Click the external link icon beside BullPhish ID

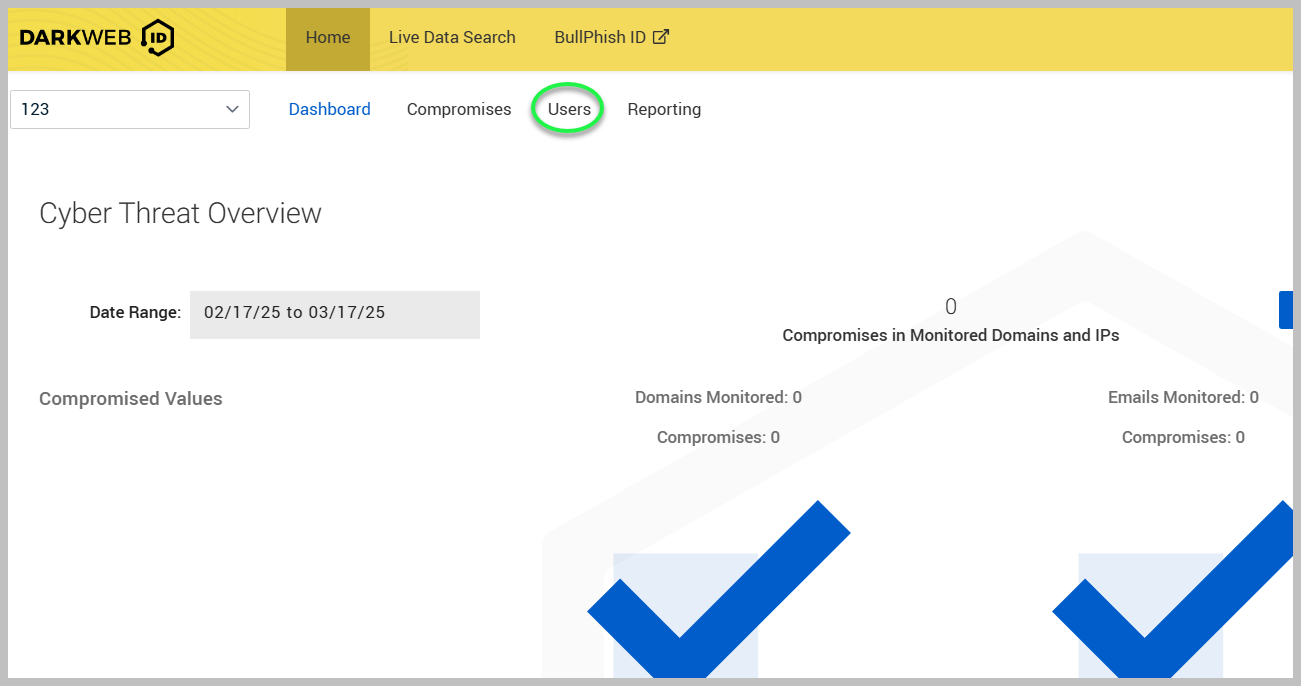(x=660, y=37)
